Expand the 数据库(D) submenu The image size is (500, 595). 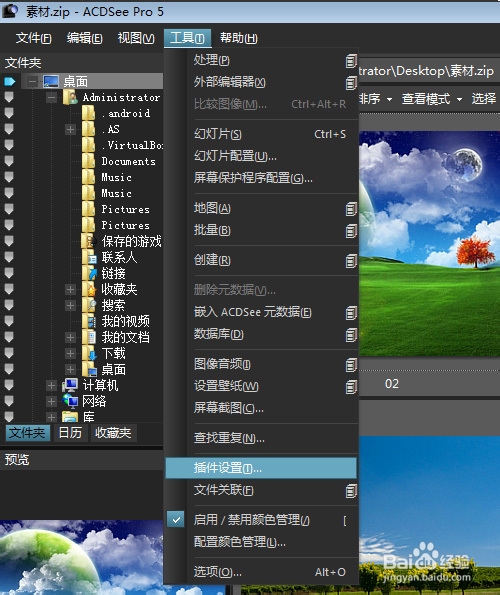coord(262,334)
